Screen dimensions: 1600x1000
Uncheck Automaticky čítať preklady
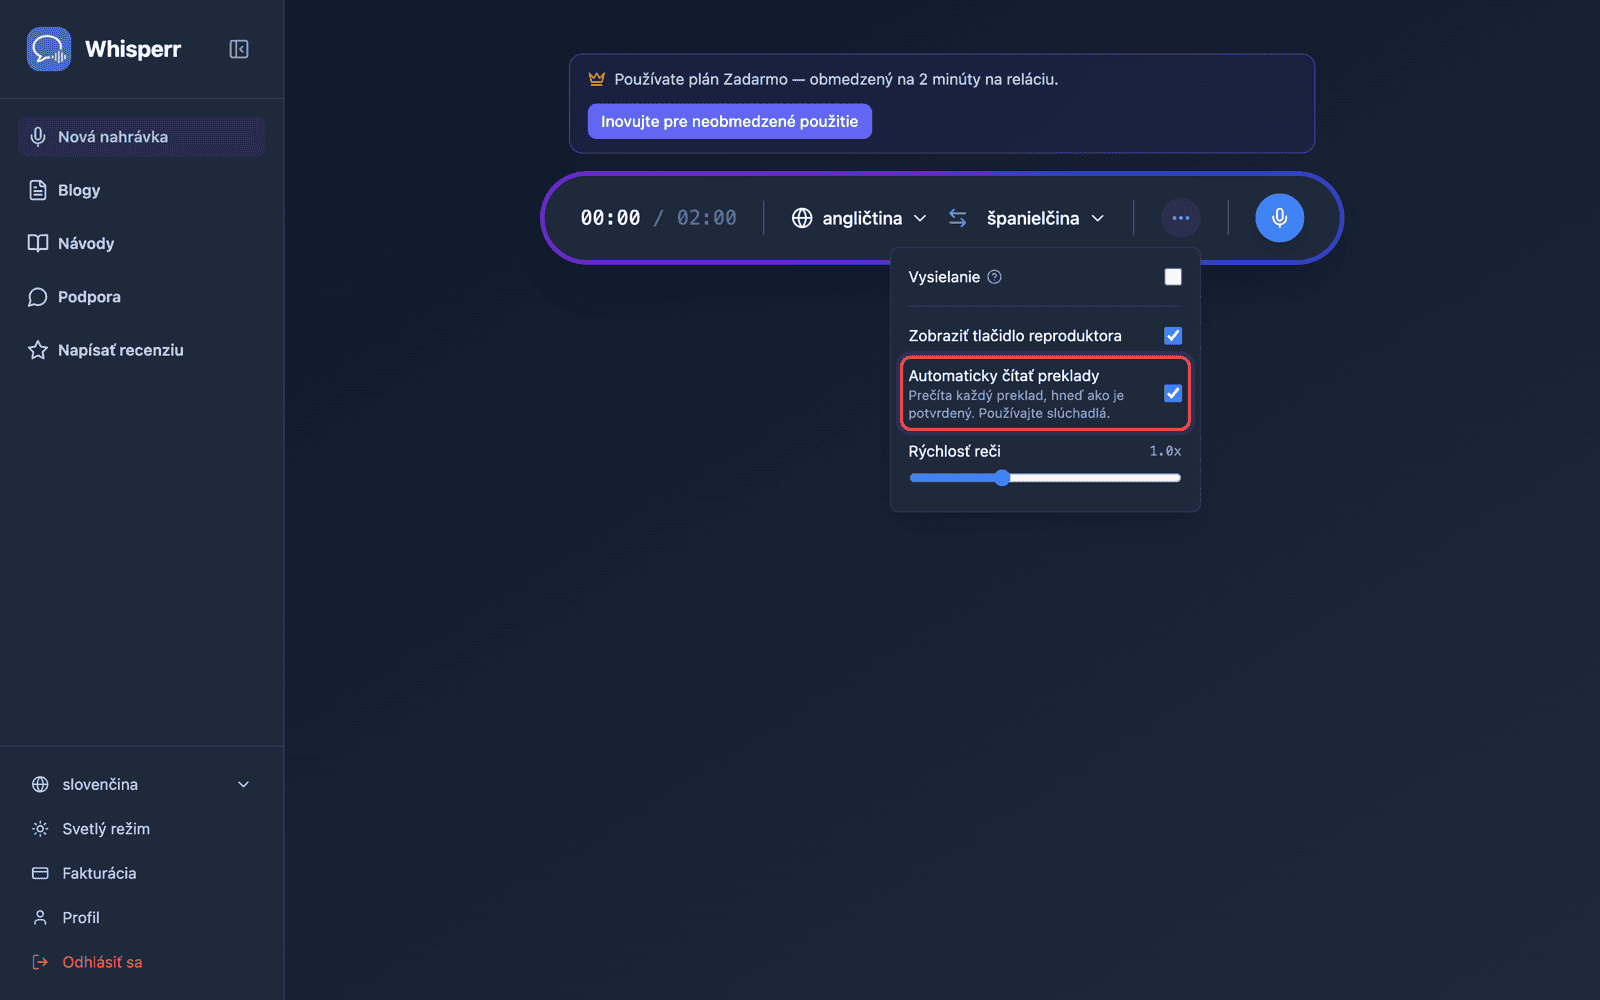coord(1173,394)
